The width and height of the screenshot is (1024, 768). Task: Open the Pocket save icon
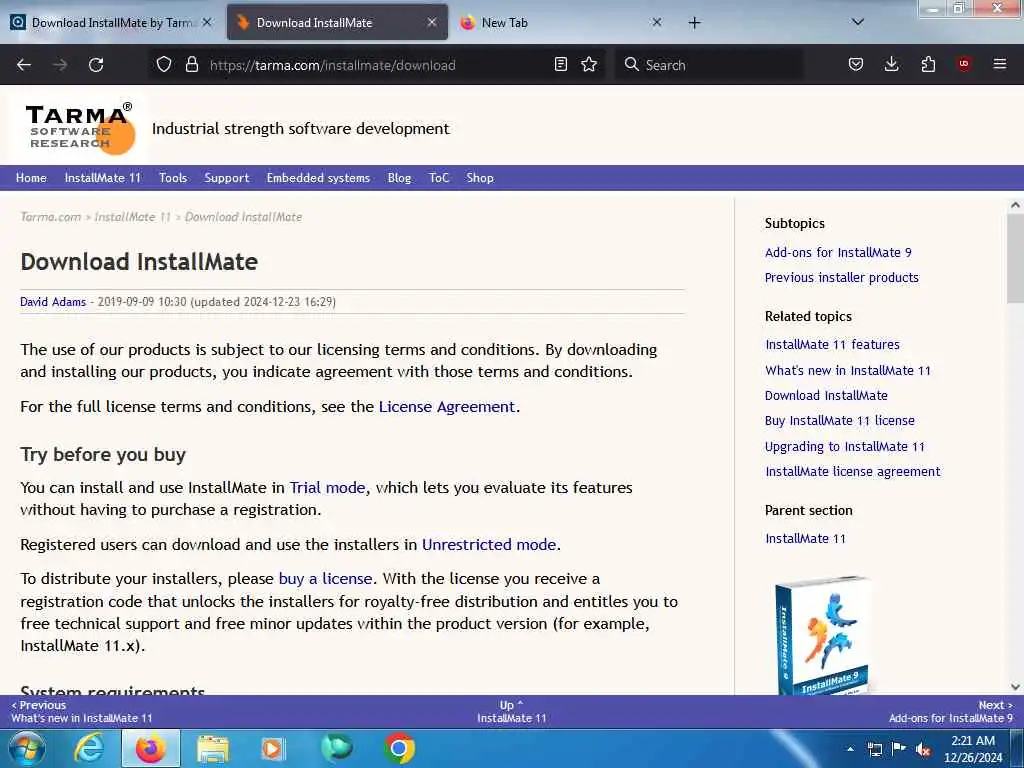pos(856,64)
